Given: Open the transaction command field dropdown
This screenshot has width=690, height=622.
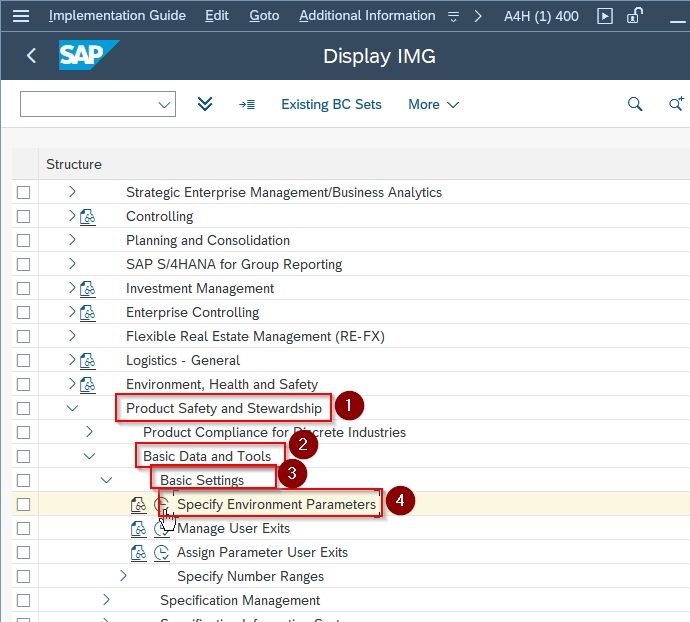Looking at the screenshot, I should click(164, 104).
